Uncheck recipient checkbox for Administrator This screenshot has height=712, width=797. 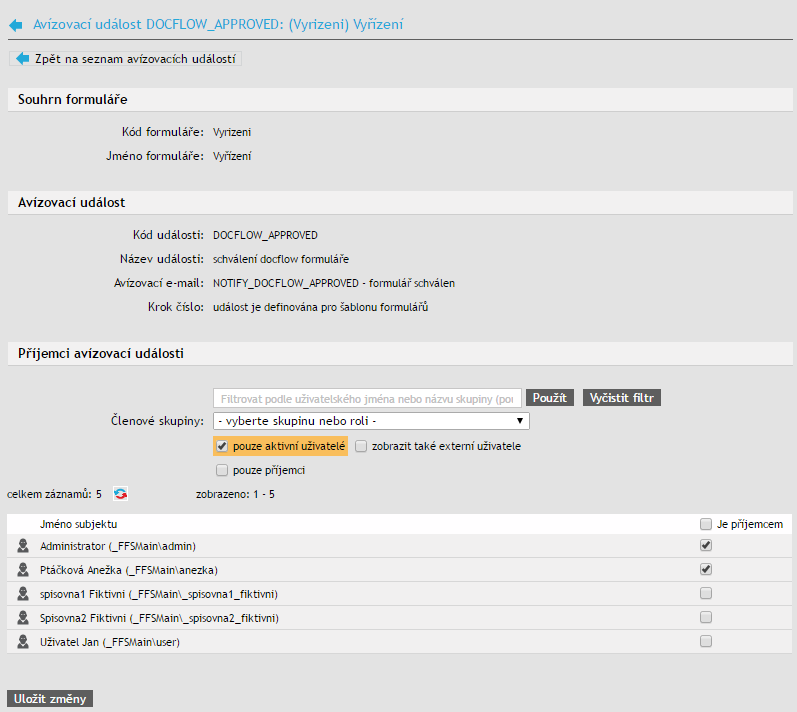pyautogui.click(x=706, y=546)
